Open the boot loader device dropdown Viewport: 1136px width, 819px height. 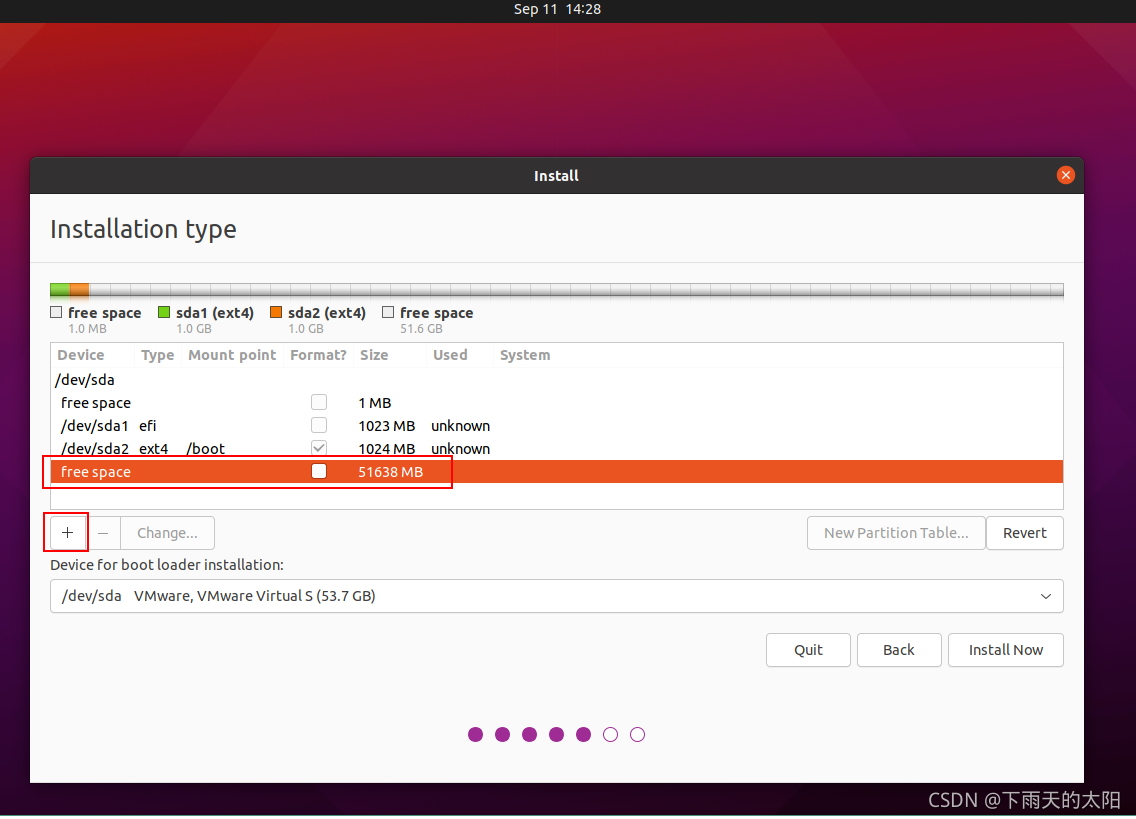(556, 596)
